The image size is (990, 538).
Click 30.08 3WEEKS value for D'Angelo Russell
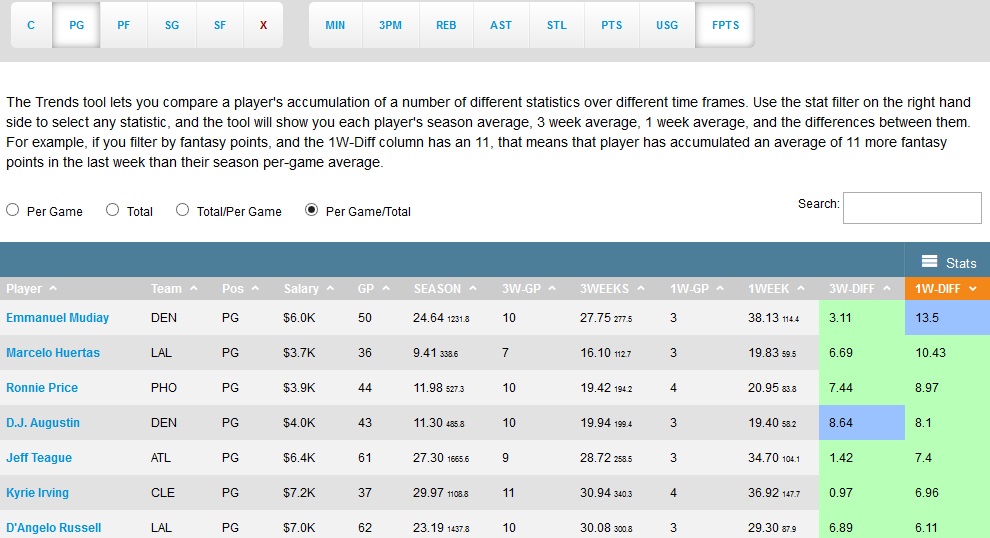tap(595, 527)
